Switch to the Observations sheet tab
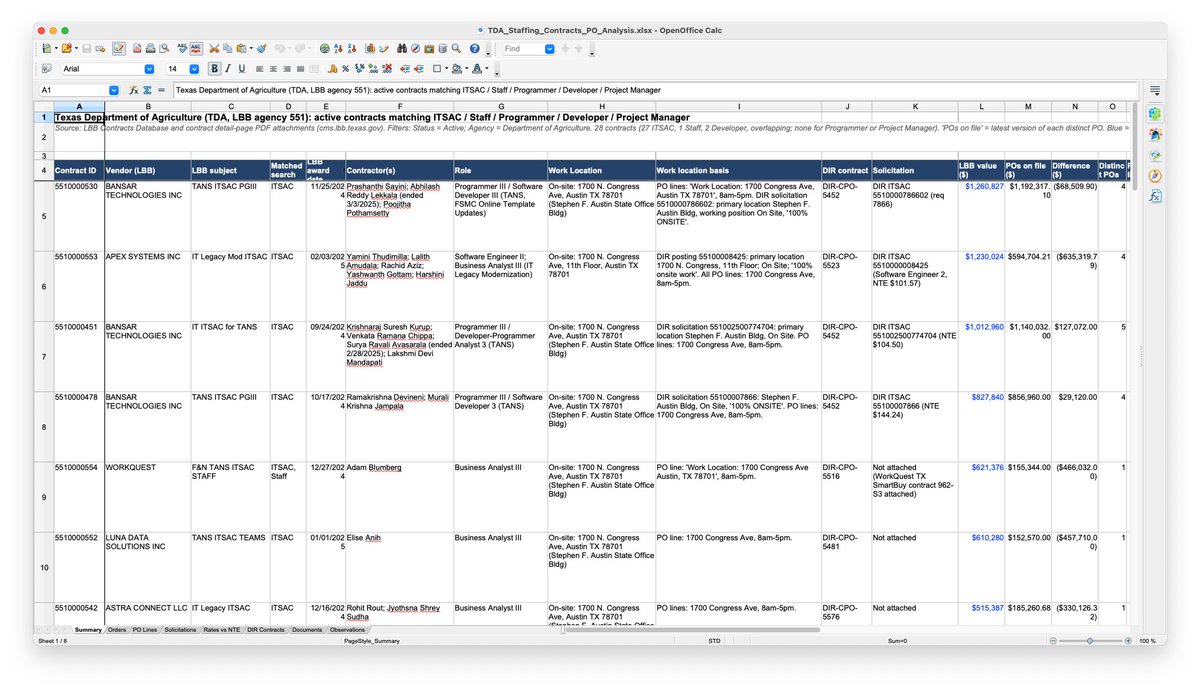Screen dimensions: 1200x689 [x=347, y=630]
